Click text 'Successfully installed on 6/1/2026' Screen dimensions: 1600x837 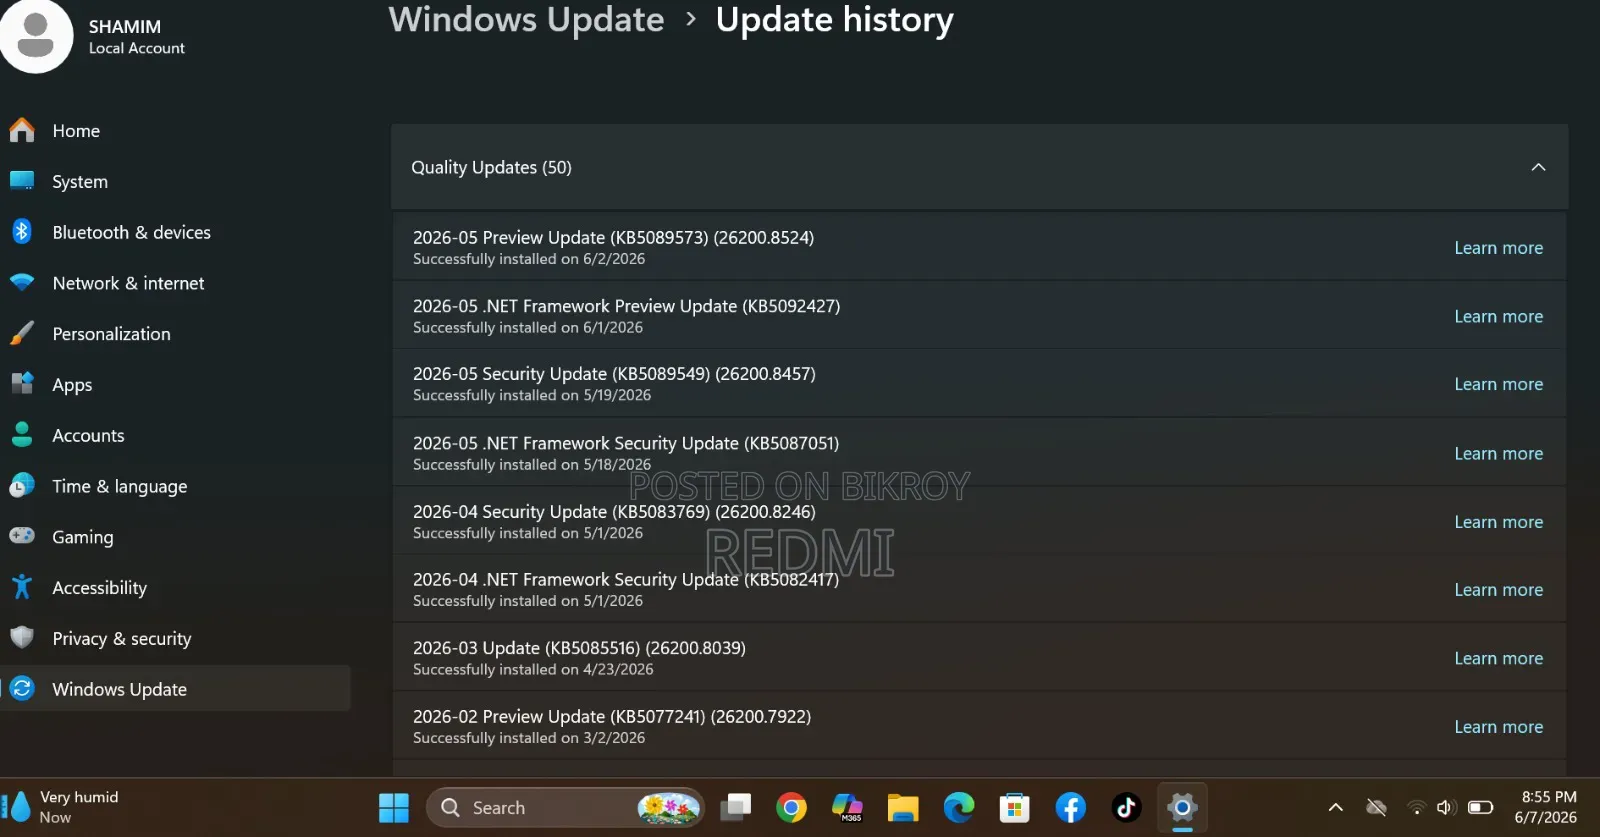(x=528, y=327)
